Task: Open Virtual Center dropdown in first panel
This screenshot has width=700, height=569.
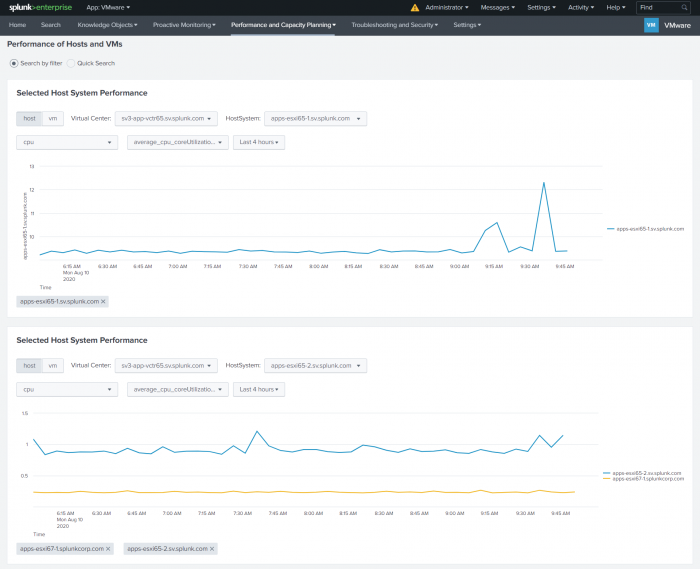Action: point(166,119)
